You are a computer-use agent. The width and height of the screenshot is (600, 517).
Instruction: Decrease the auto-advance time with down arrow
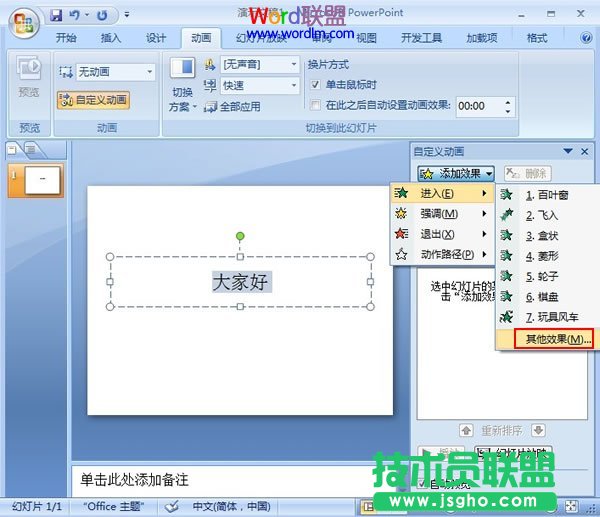click(508, 111)
